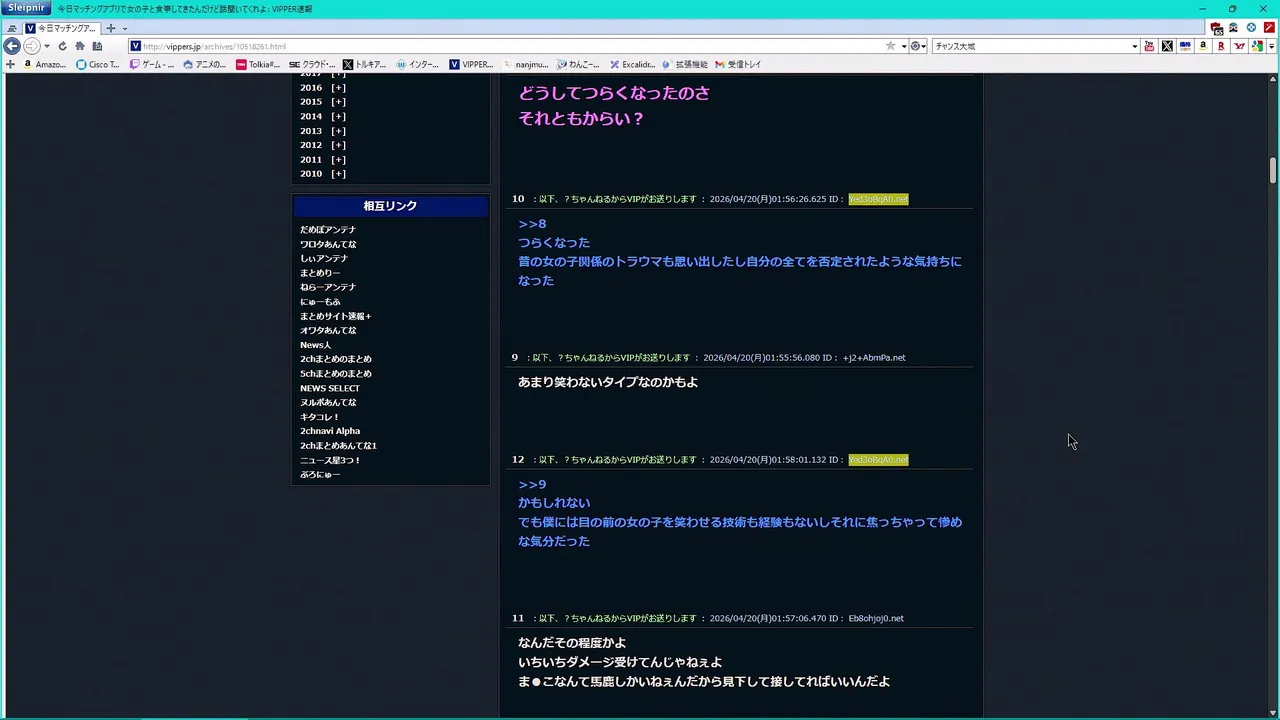Go back with the browser back arrow
Viewport: 1280px width, 720px height.
12,46
